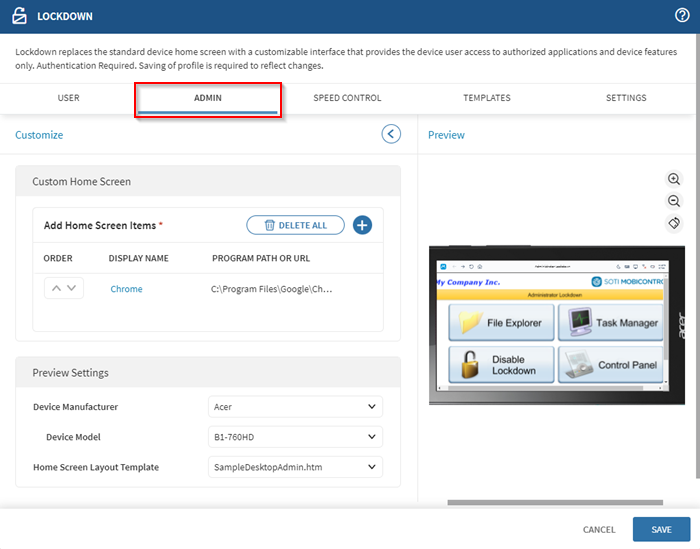700x549 pixels.
Task: Switch to the User tab
Action: point(68,98)
